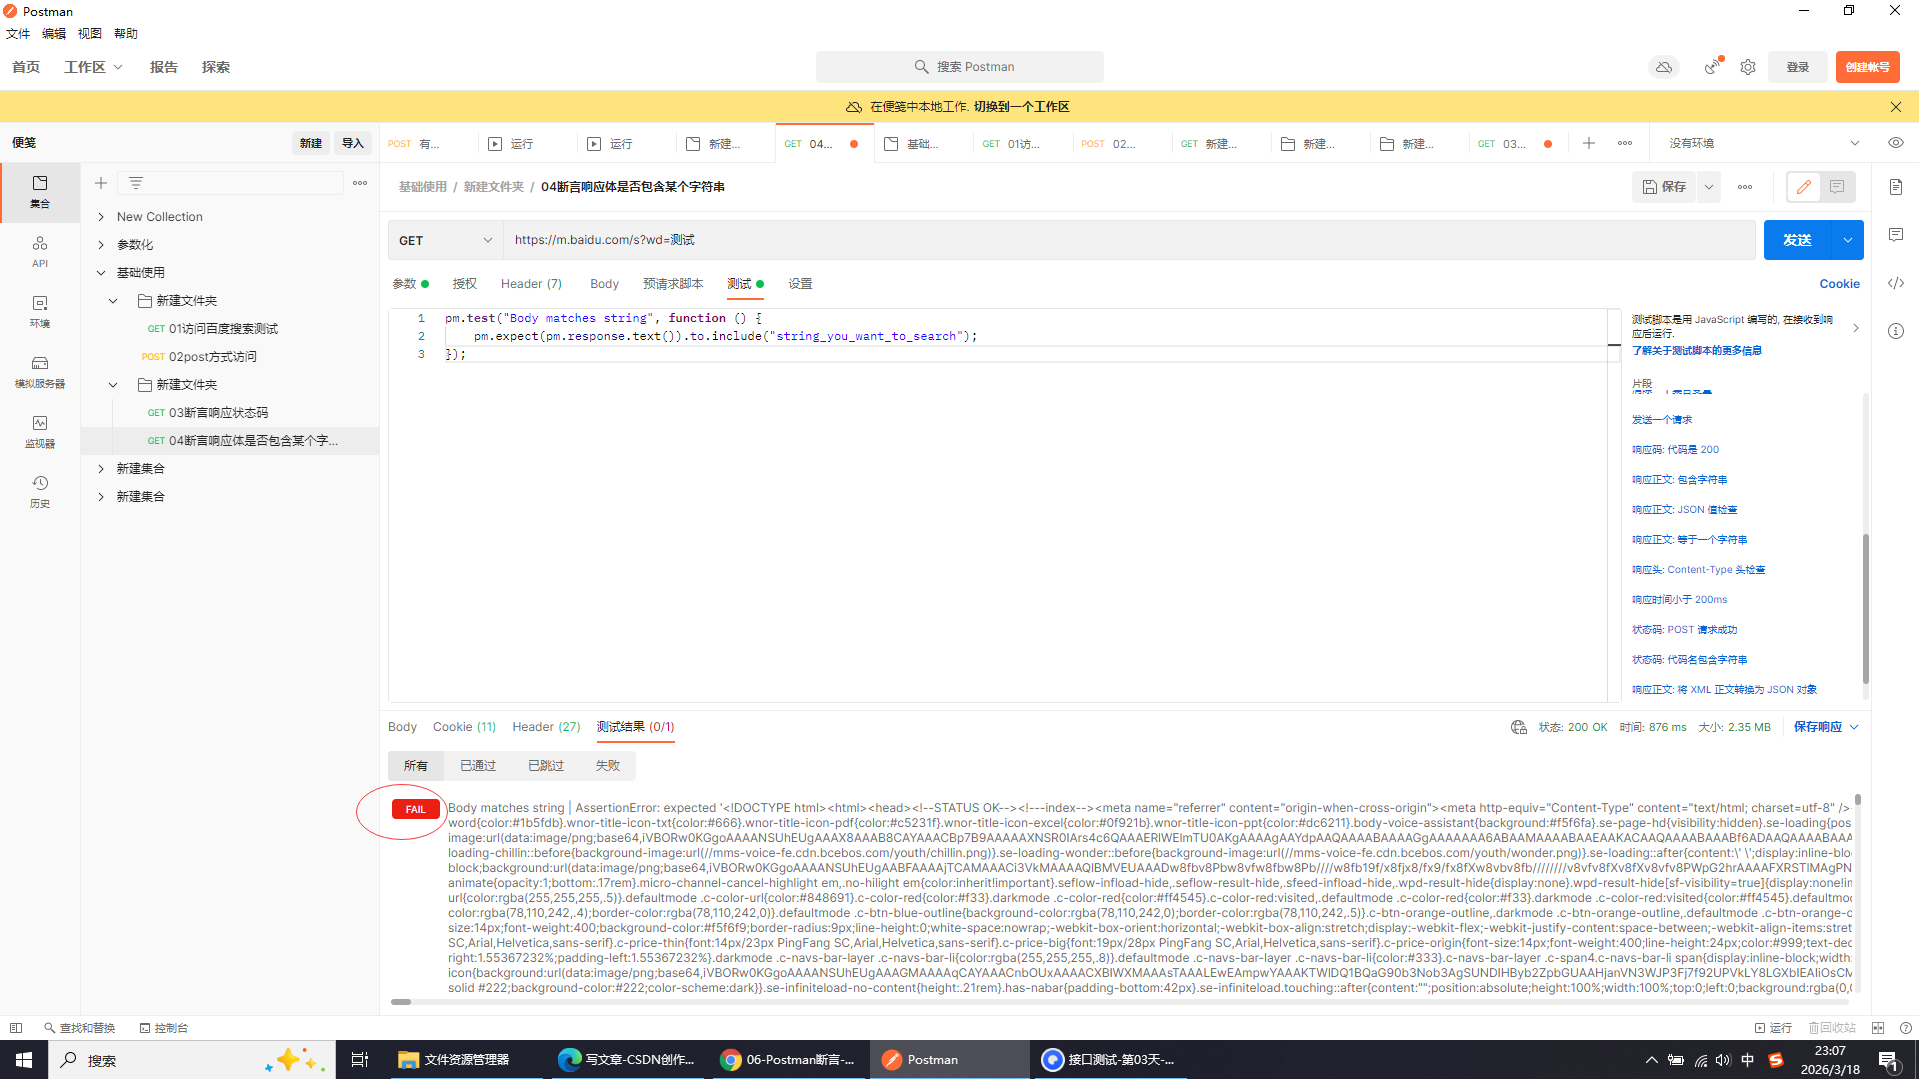Add a new request tab with plus

click(1589, 143)
